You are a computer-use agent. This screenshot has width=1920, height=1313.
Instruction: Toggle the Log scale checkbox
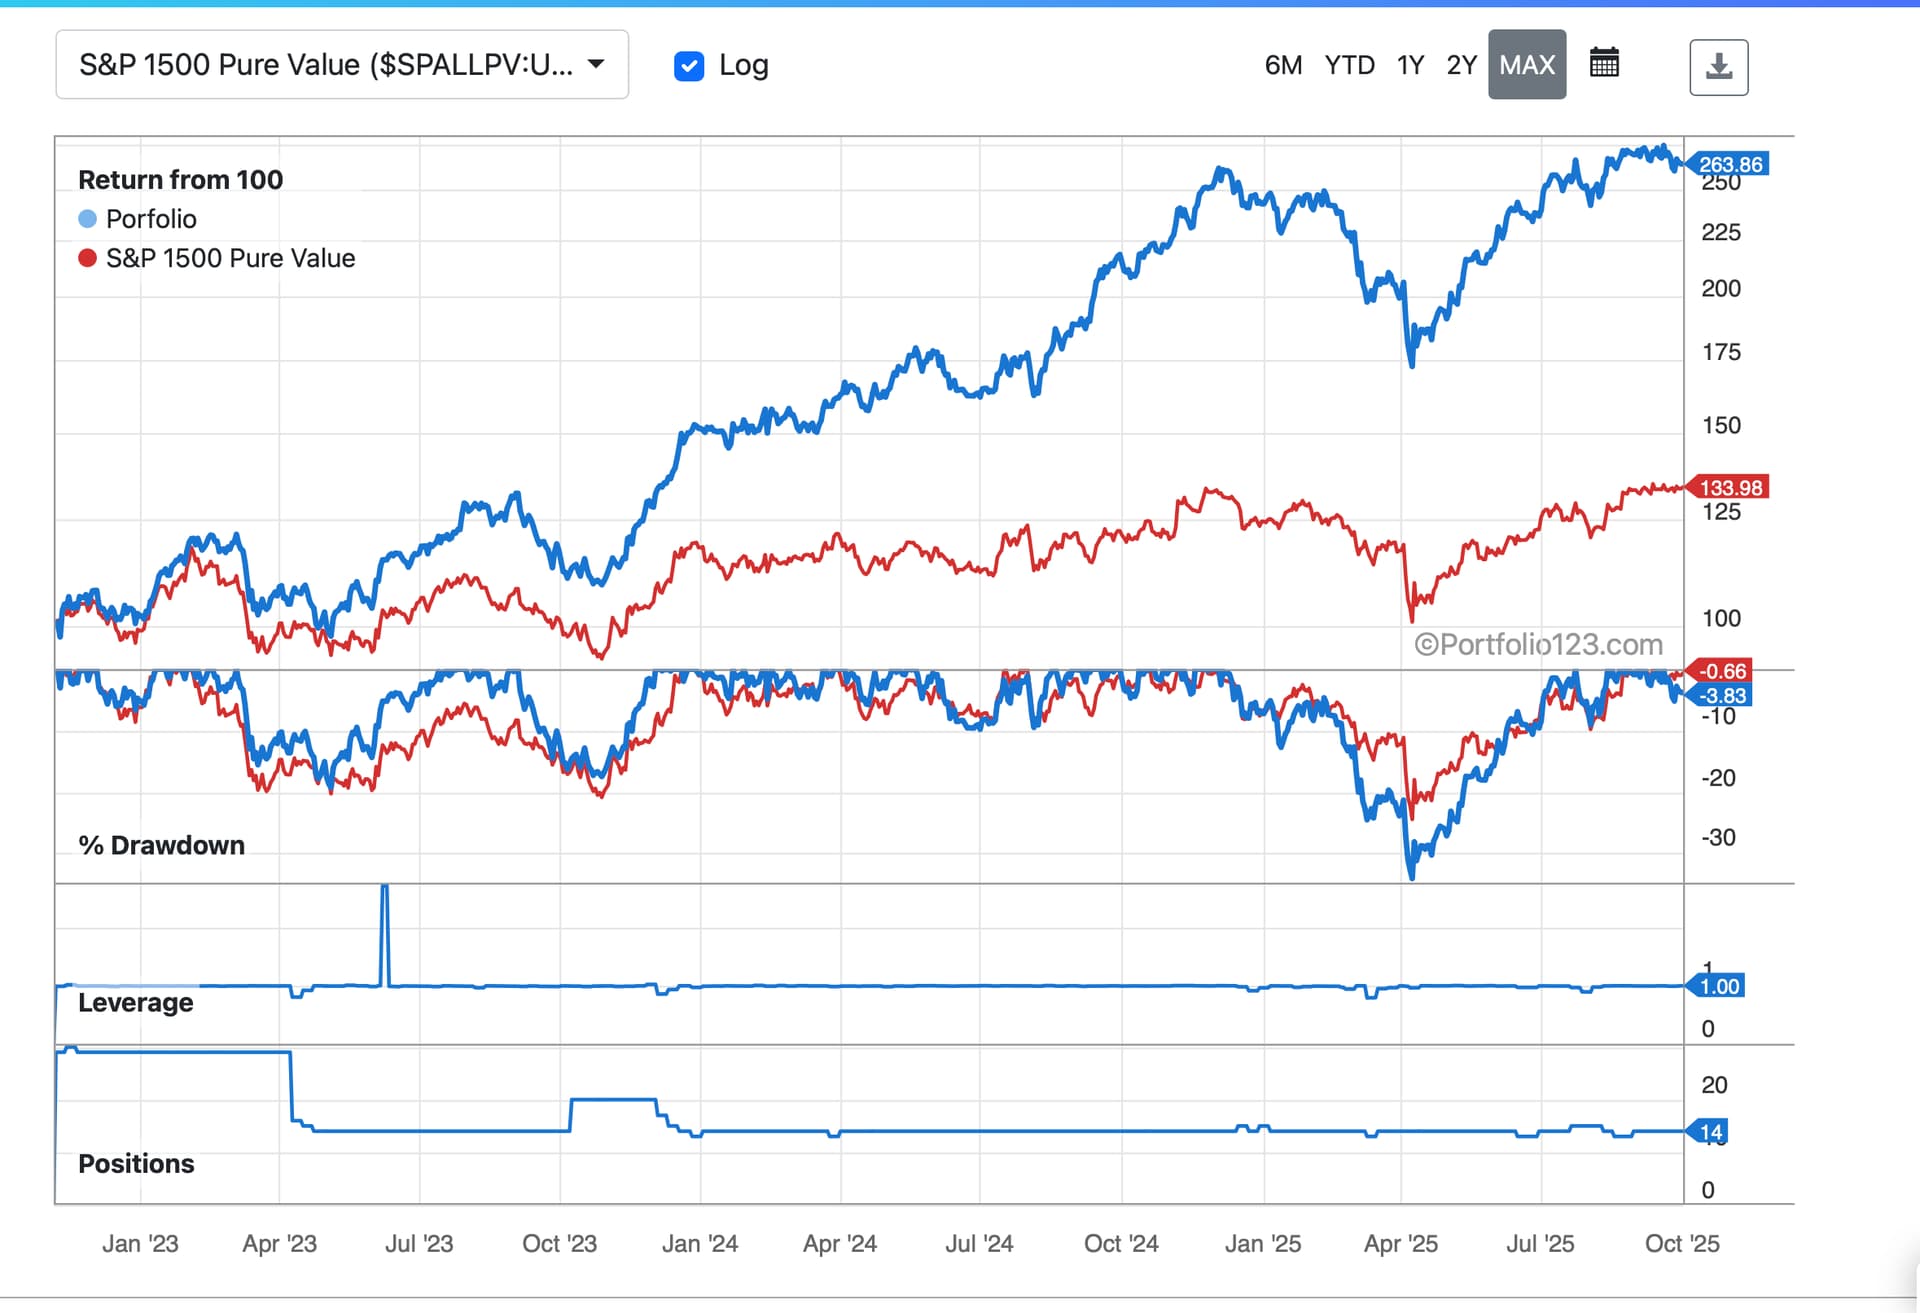point(689,66)
